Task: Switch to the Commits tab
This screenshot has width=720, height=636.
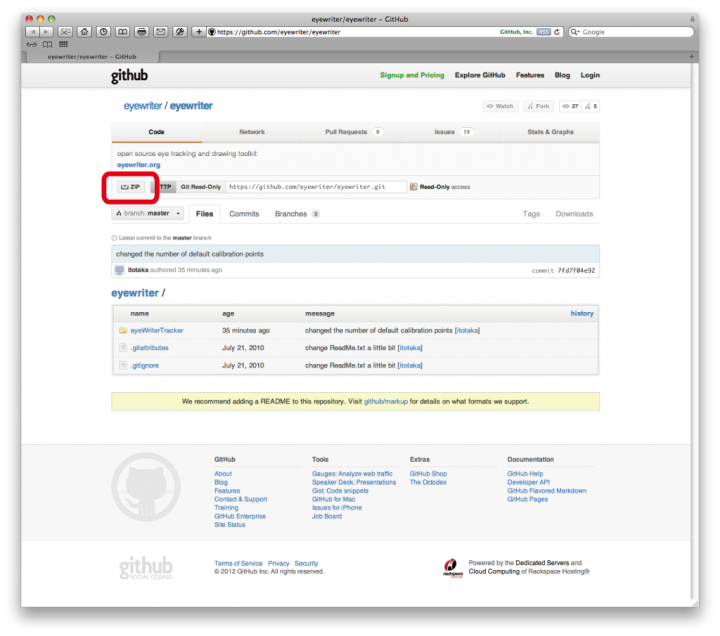Action: 244,214
